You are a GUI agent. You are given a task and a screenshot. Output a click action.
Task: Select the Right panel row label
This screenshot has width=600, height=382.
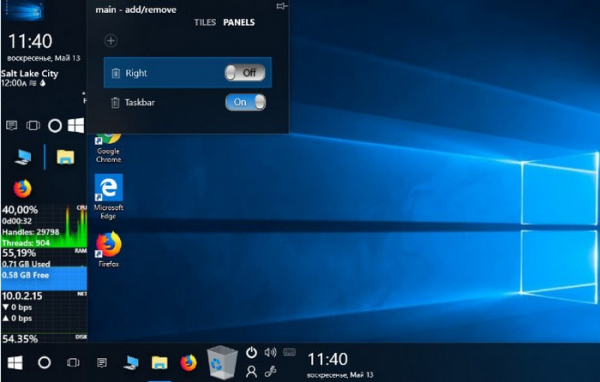[x=136, y=73]
